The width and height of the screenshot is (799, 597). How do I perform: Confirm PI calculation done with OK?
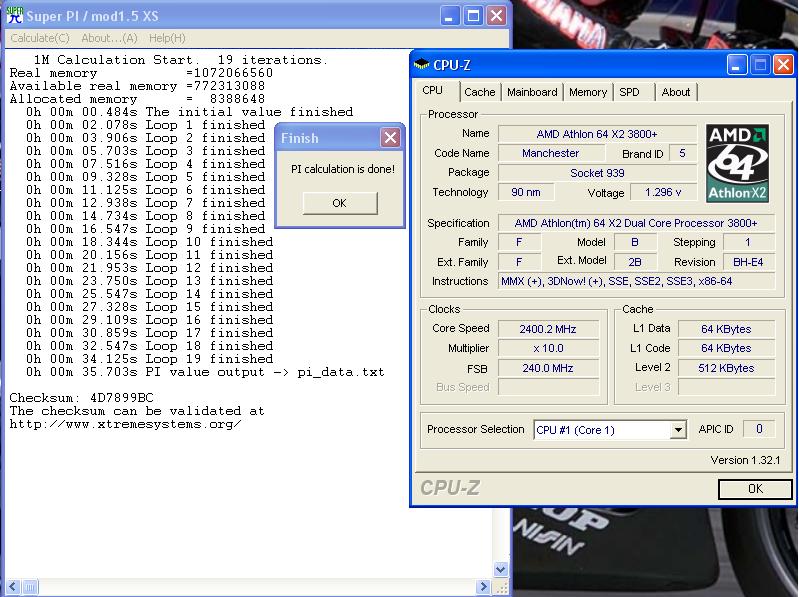pos(339,203)
